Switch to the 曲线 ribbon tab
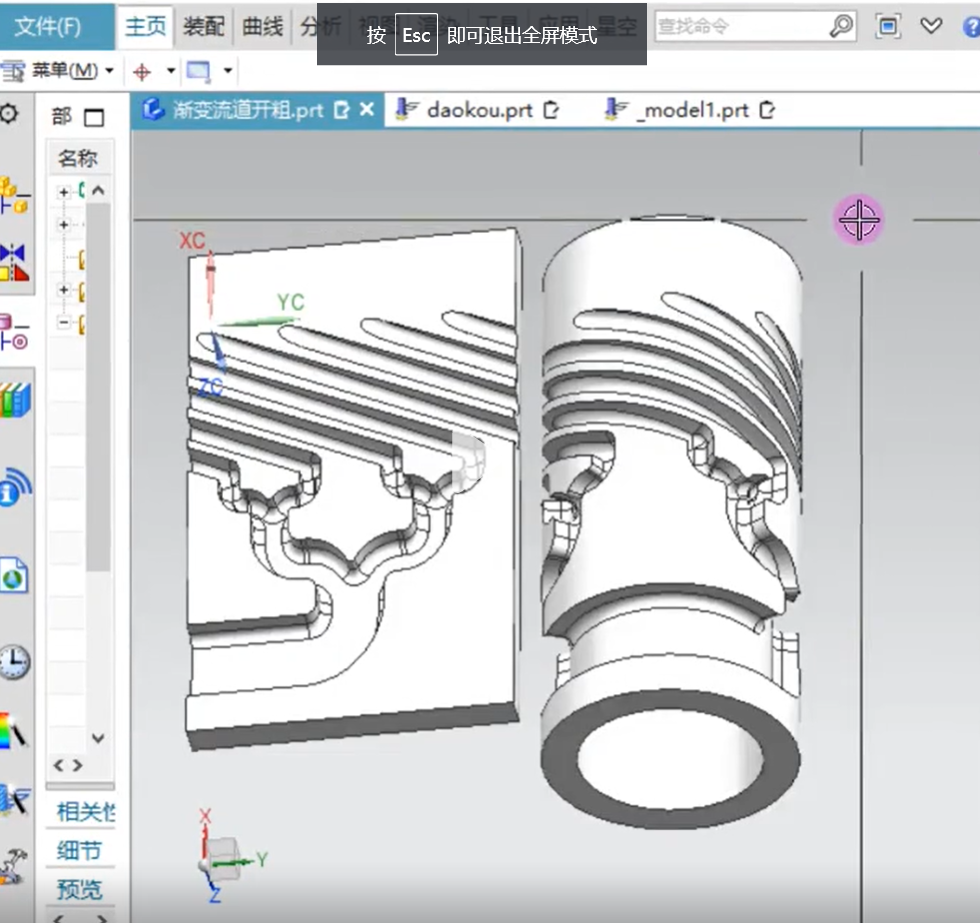980x923 pixels. [x=262, y=26]
